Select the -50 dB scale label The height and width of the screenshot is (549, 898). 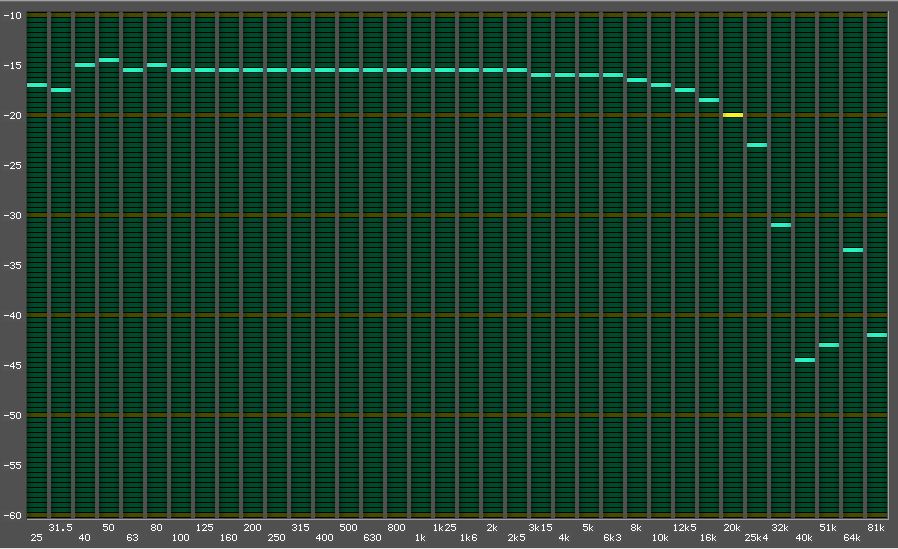(x=12, y=416)
